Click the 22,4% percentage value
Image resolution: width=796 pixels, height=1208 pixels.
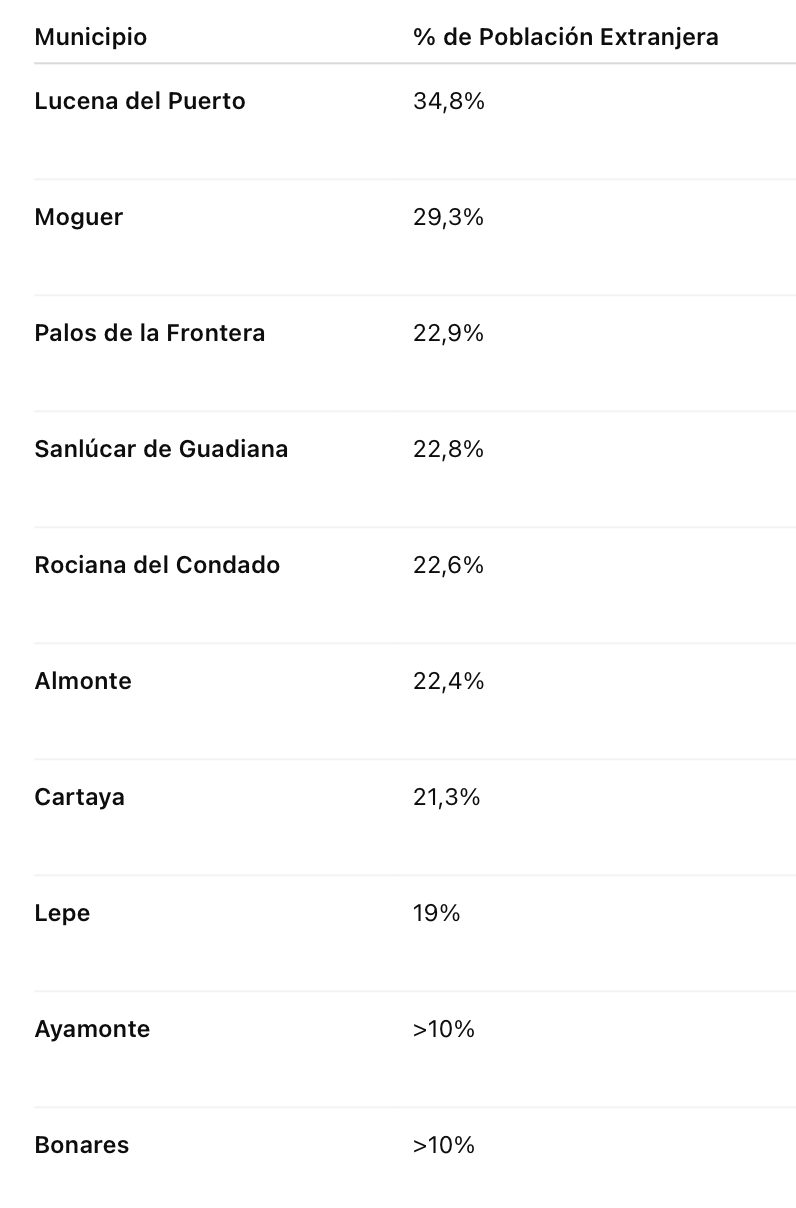(448, 681)
